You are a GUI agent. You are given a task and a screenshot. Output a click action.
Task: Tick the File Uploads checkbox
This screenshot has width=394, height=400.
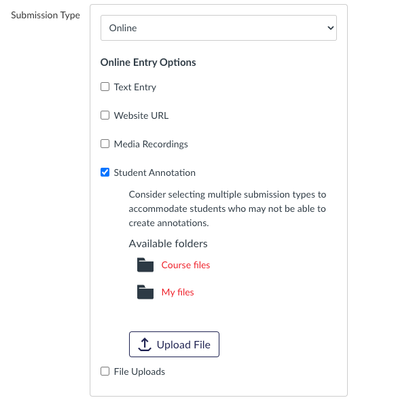point(105,371)
